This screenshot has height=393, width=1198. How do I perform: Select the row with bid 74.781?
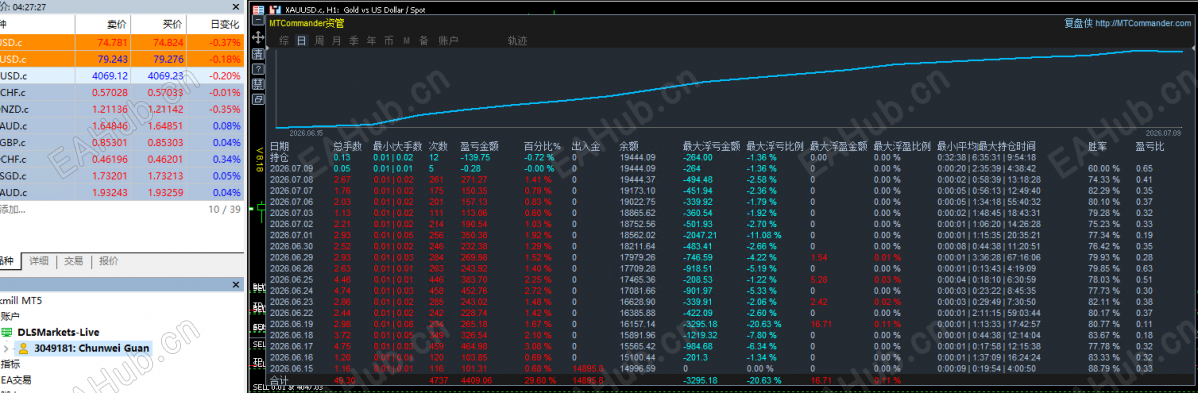(122, 42)
